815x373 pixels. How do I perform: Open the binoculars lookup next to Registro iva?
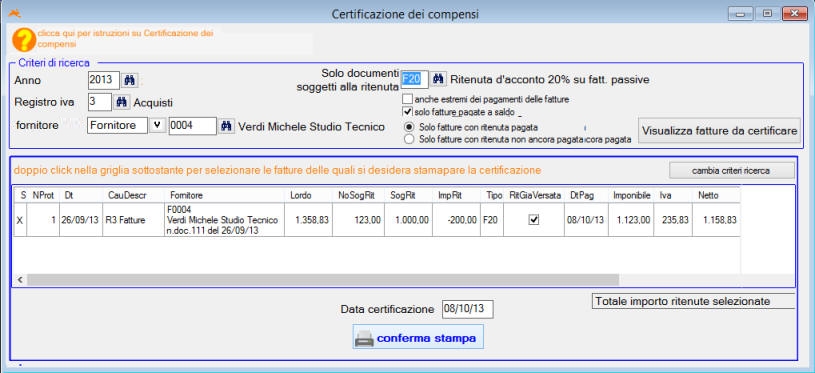click(122, 102)
